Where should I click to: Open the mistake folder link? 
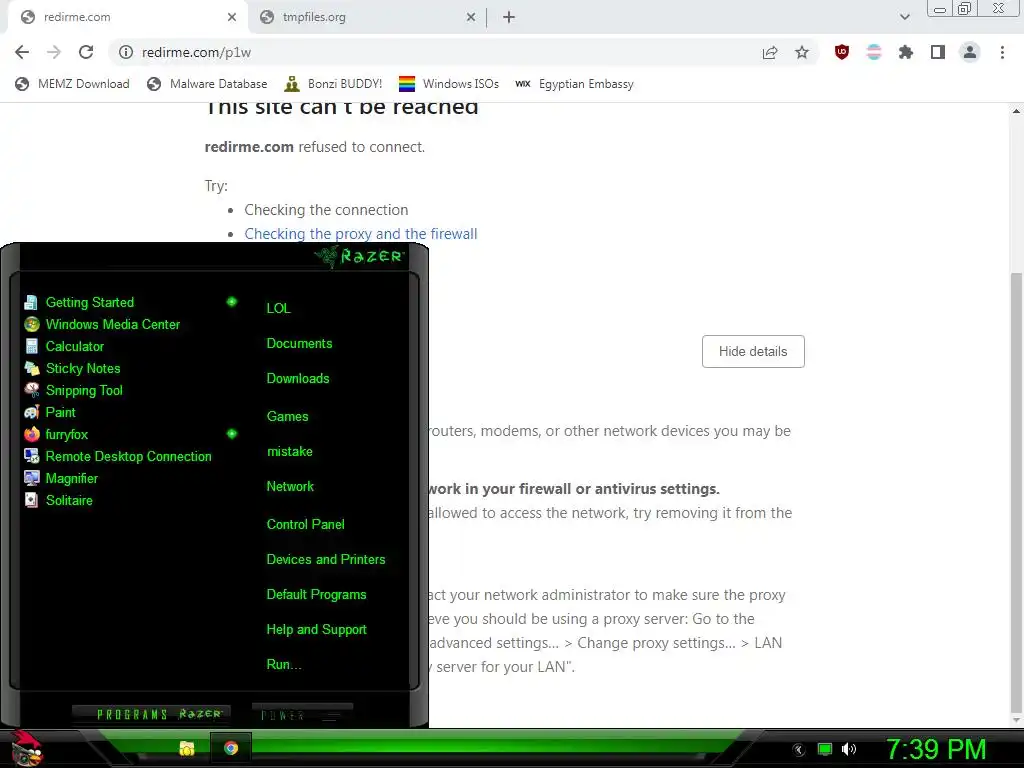[x=290, y=452]
